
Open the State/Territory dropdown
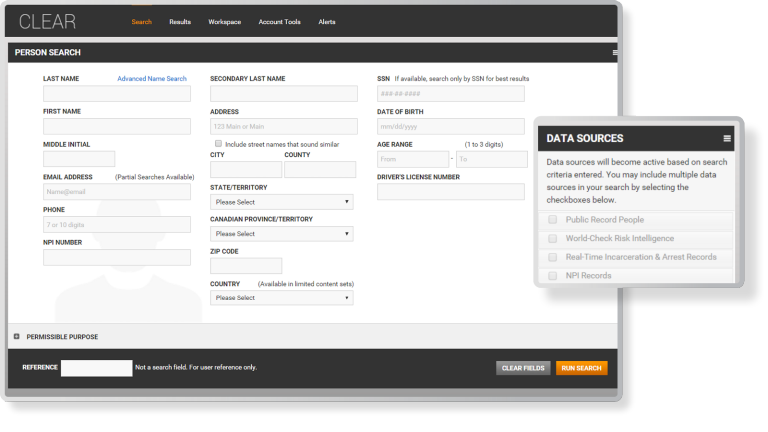281,202
